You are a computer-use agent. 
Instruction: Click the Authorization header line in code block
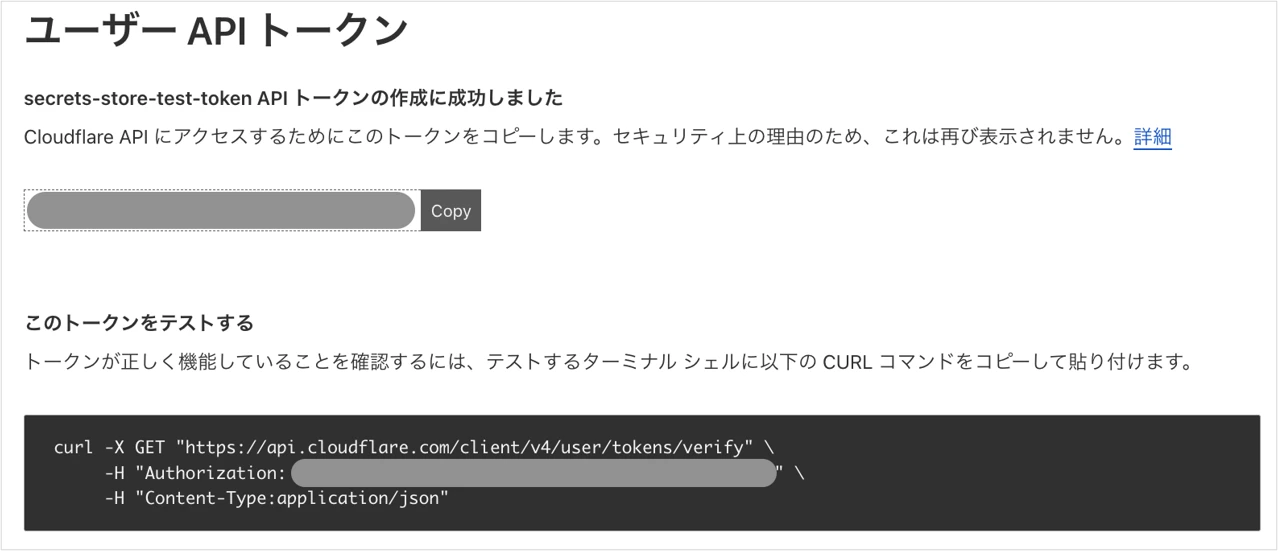coord(454,473)
